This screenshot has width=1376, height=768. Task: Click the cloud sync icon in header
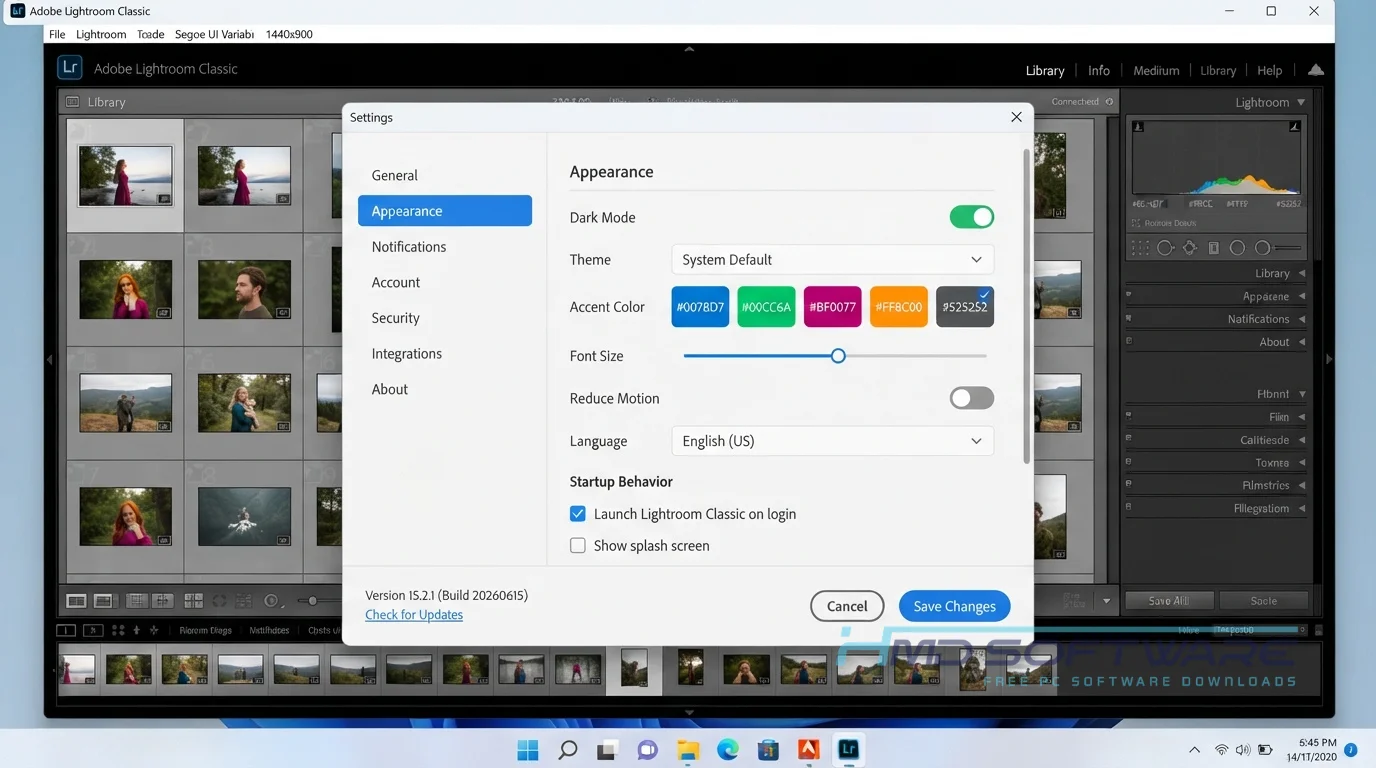[1316, 70]
